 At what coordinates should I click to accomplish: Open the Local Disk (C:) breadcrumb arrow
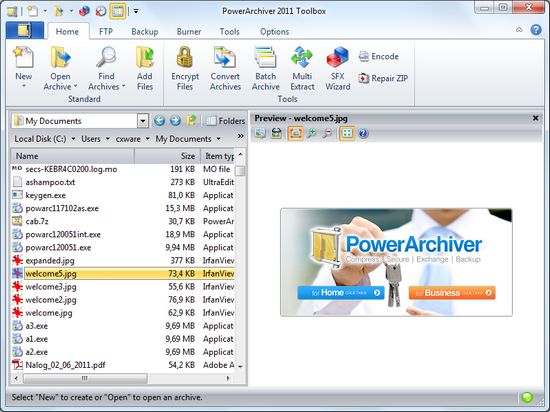click(x=73, y=139)
